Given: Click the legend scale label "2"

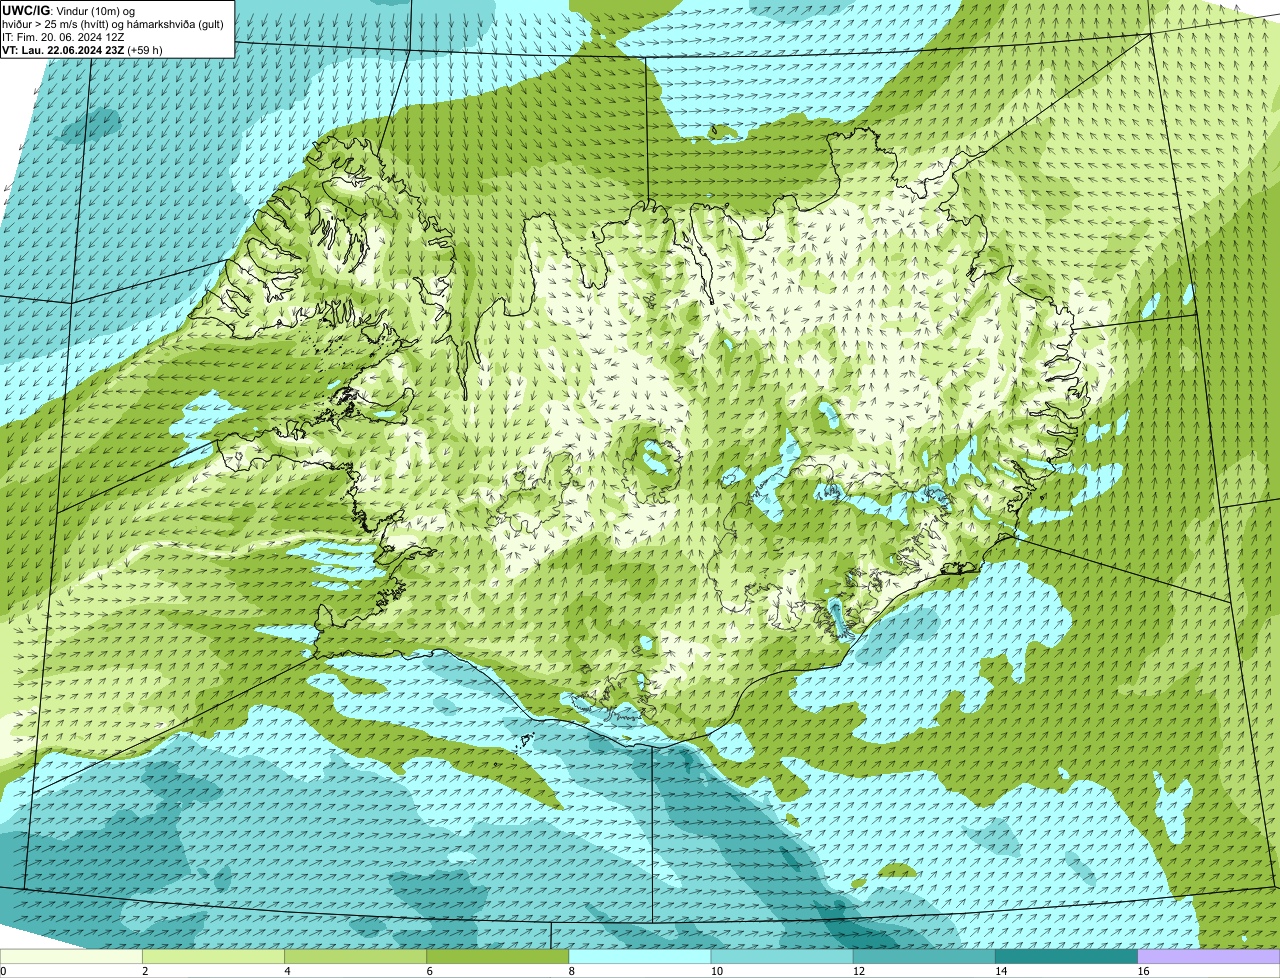Looking at the screenshot, I should click(146, 971).
